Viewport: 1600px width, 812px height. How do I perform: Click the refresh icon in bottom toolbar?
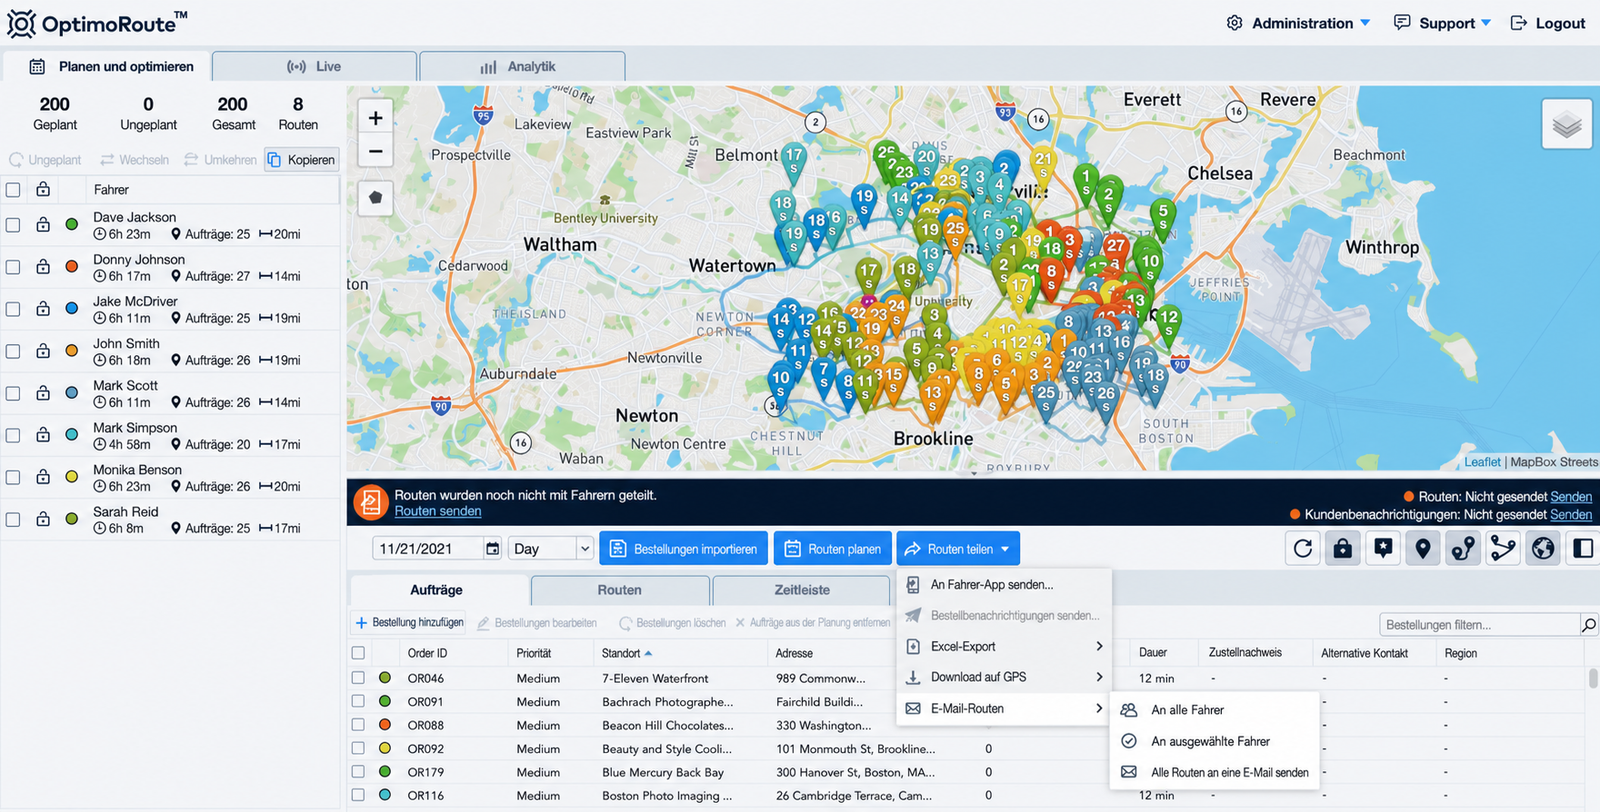[1303, 548]
